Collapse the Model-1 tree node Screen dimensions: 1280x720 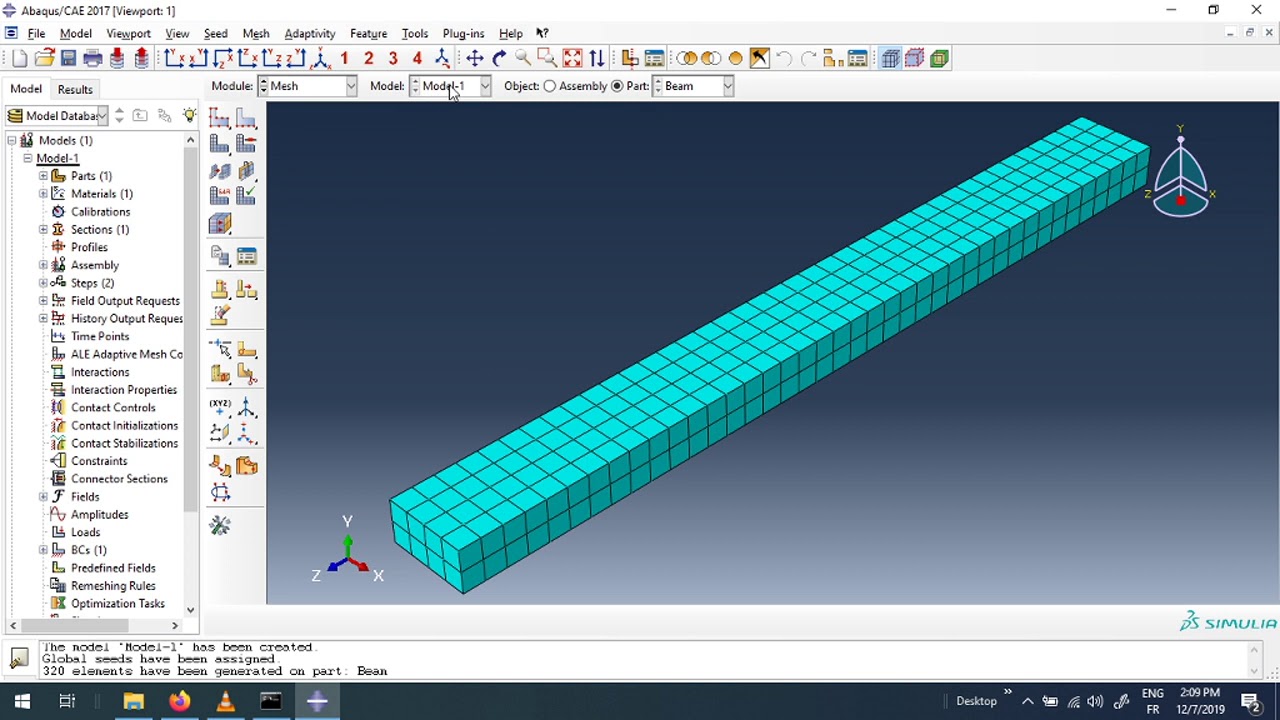coord(28,158)
